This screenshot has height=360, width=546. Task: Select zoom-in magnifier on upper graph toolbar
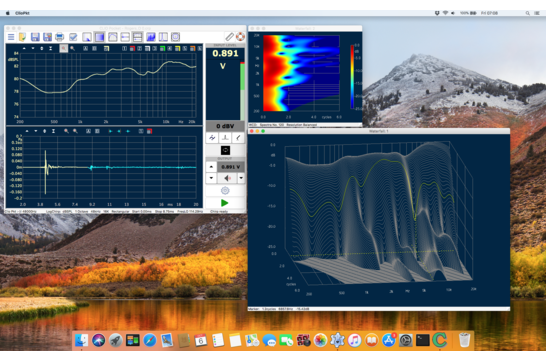[64, 48]
